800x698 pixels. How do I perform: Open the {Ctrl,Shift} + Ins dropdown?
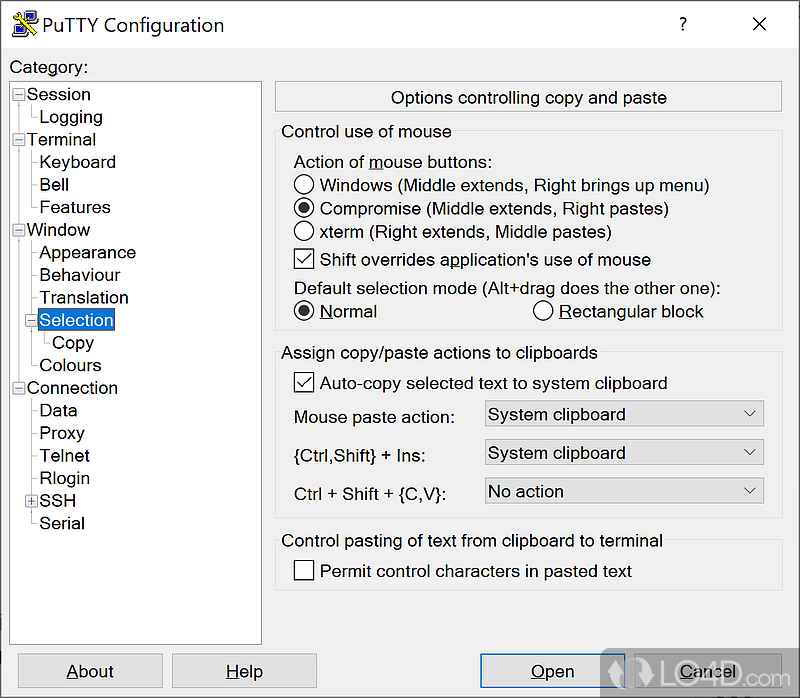click(624, 453)
